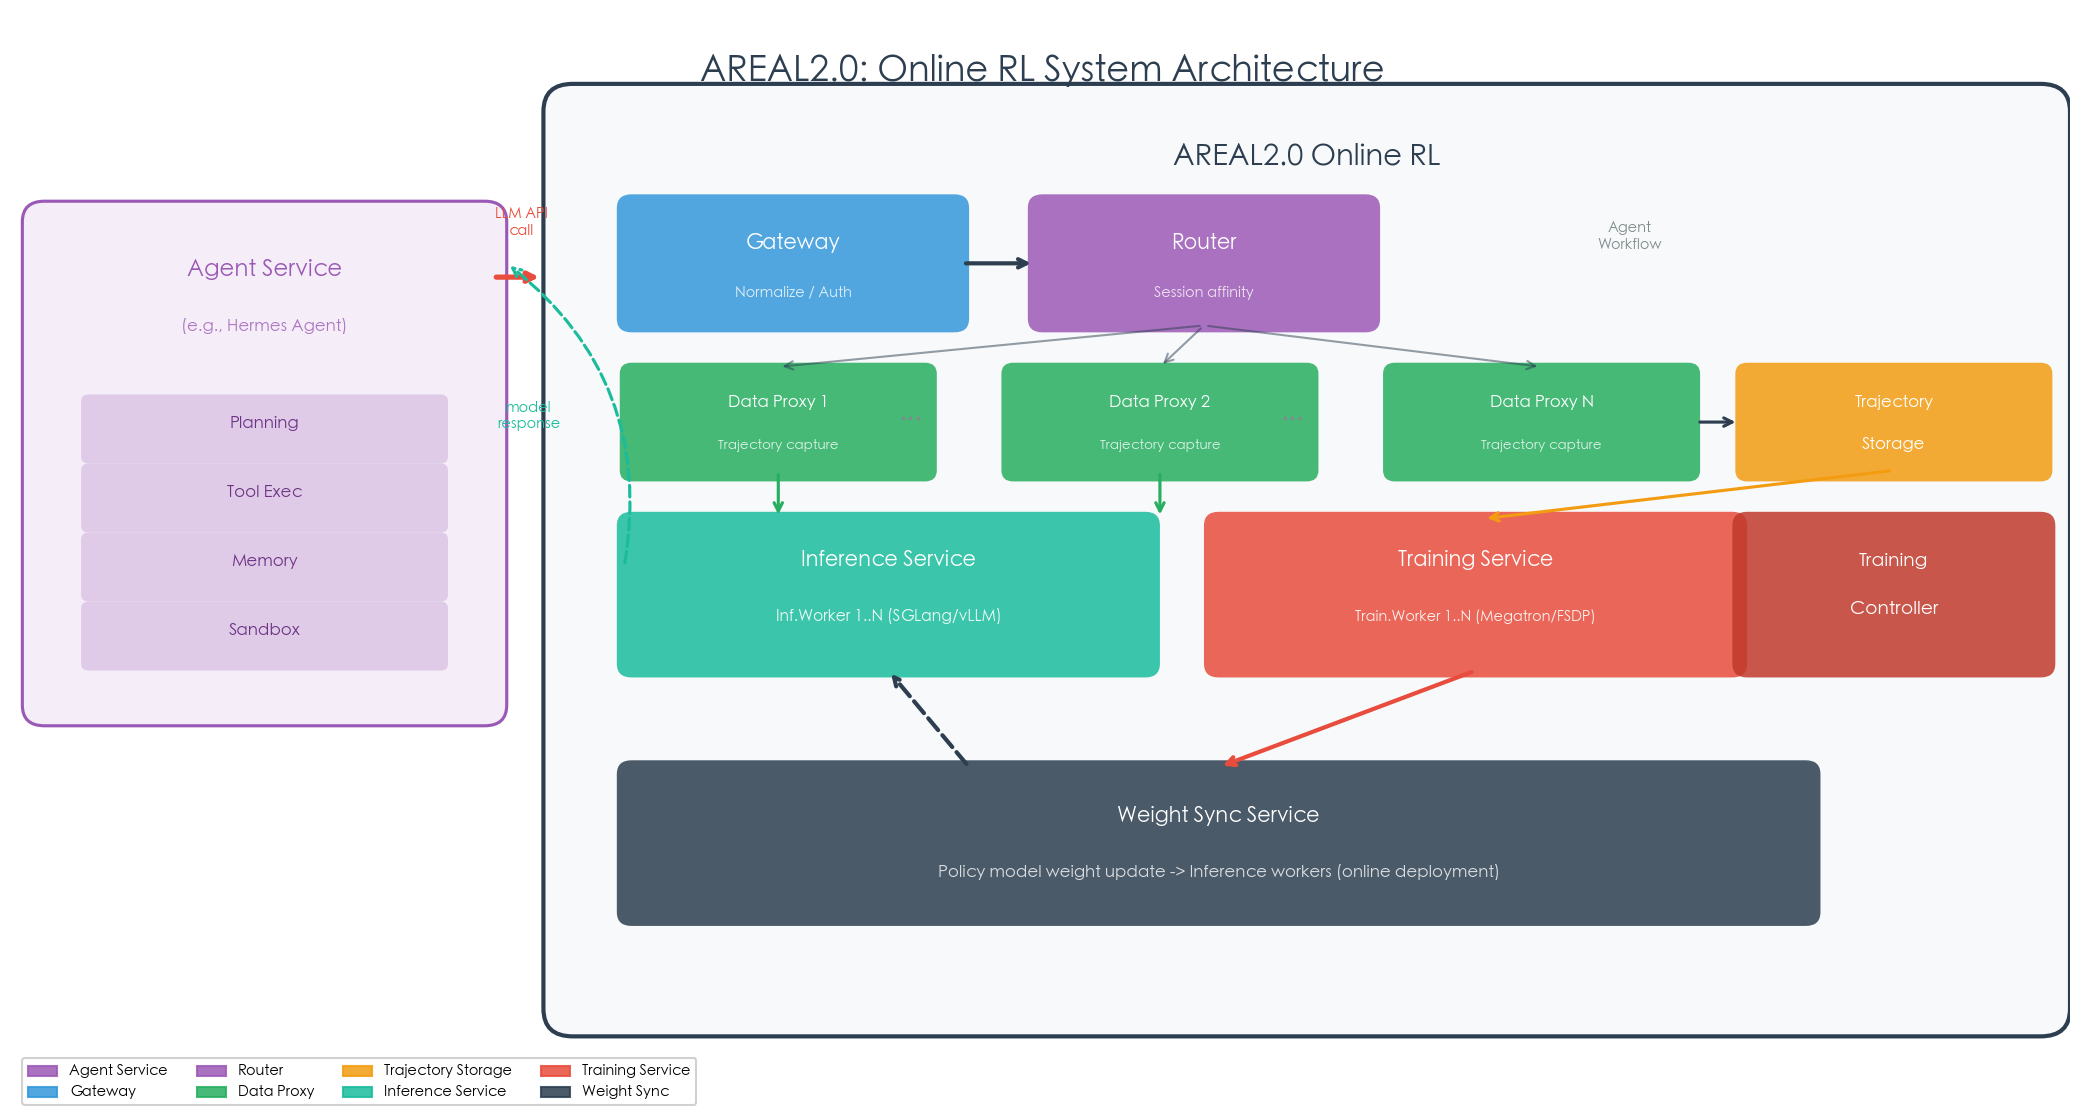The image size is (2085, 1120).
Task: Click the Agent Service heading text
Action: coord(264,268)
